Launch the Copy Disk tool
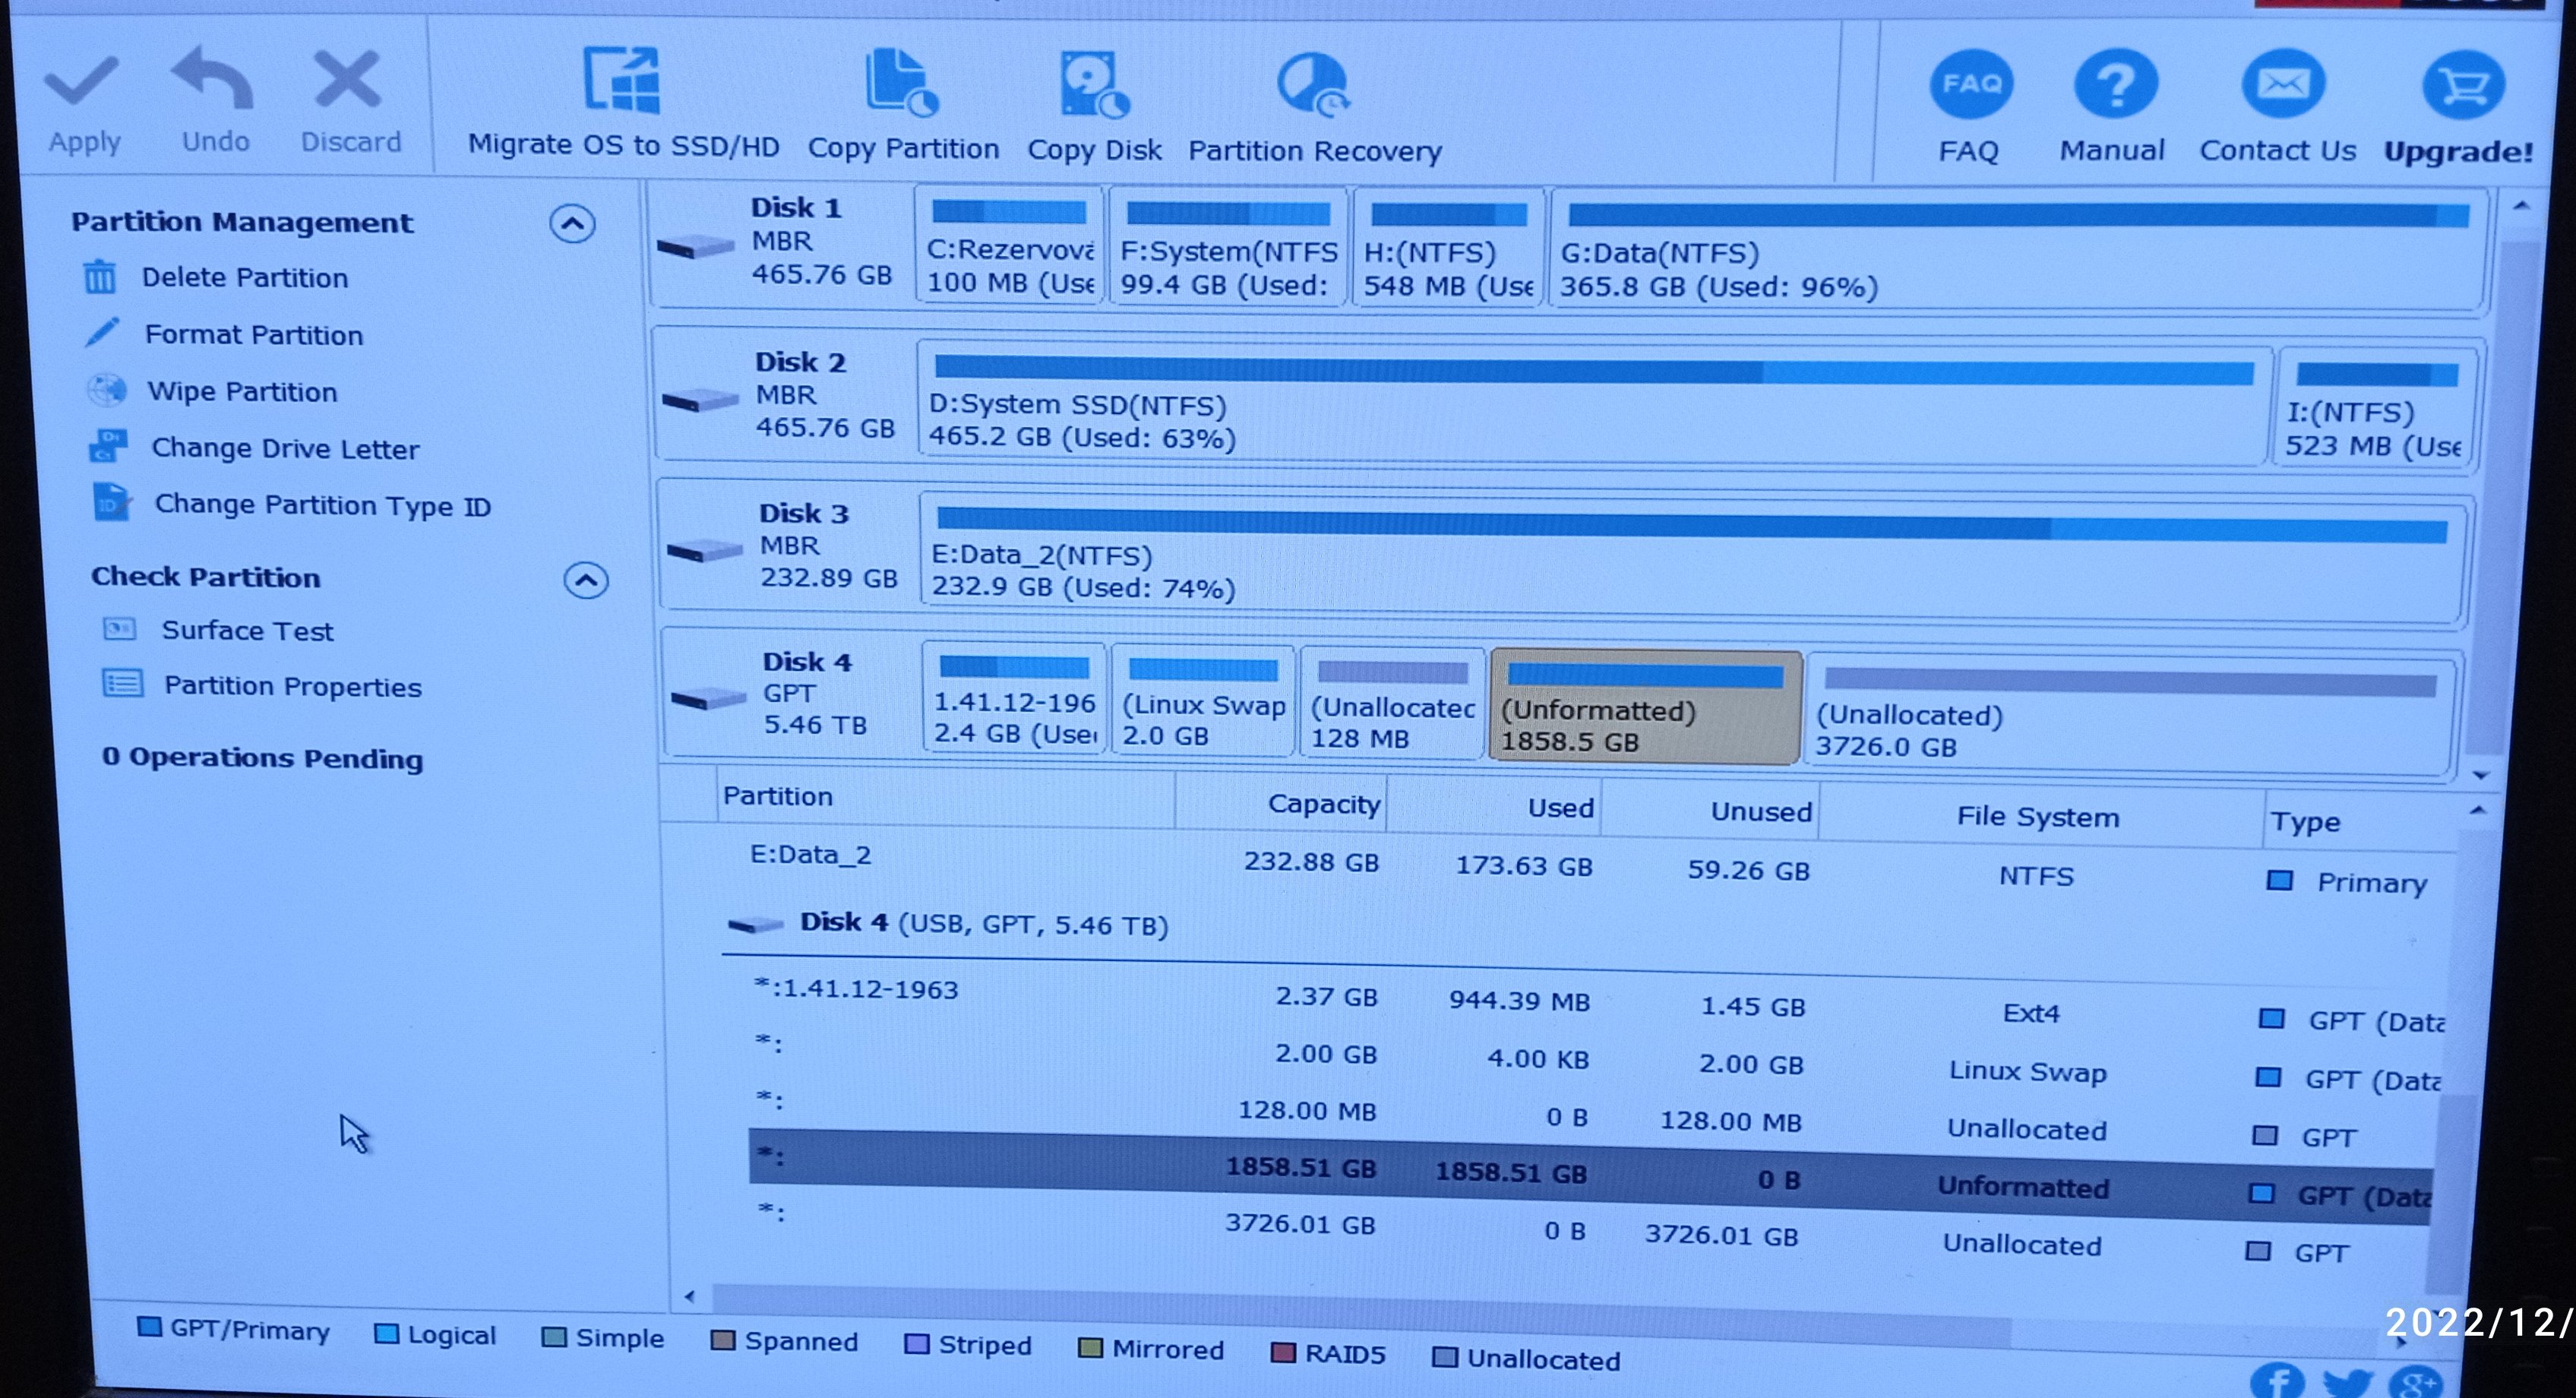This screenshot has height=1398, width=2576. tap(1093, 86)
